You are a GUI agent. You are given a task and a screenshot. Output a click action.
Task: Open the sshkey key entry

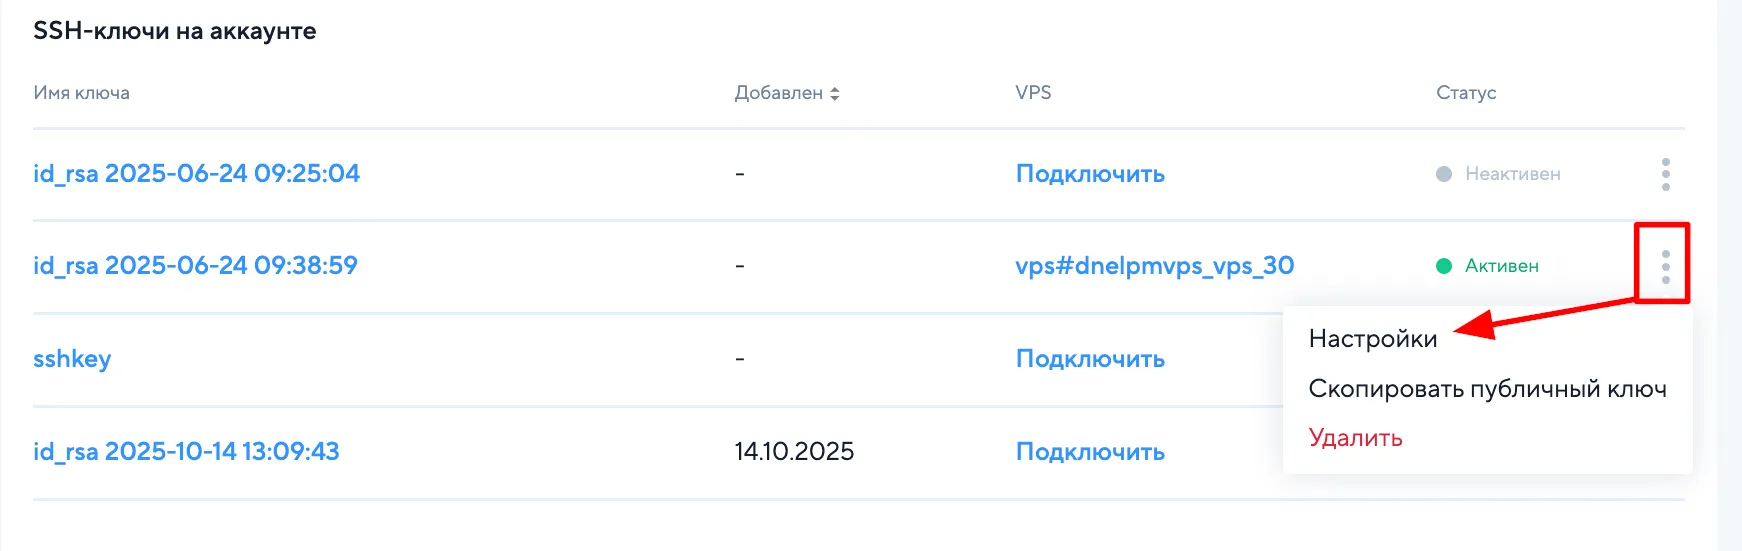72,359
